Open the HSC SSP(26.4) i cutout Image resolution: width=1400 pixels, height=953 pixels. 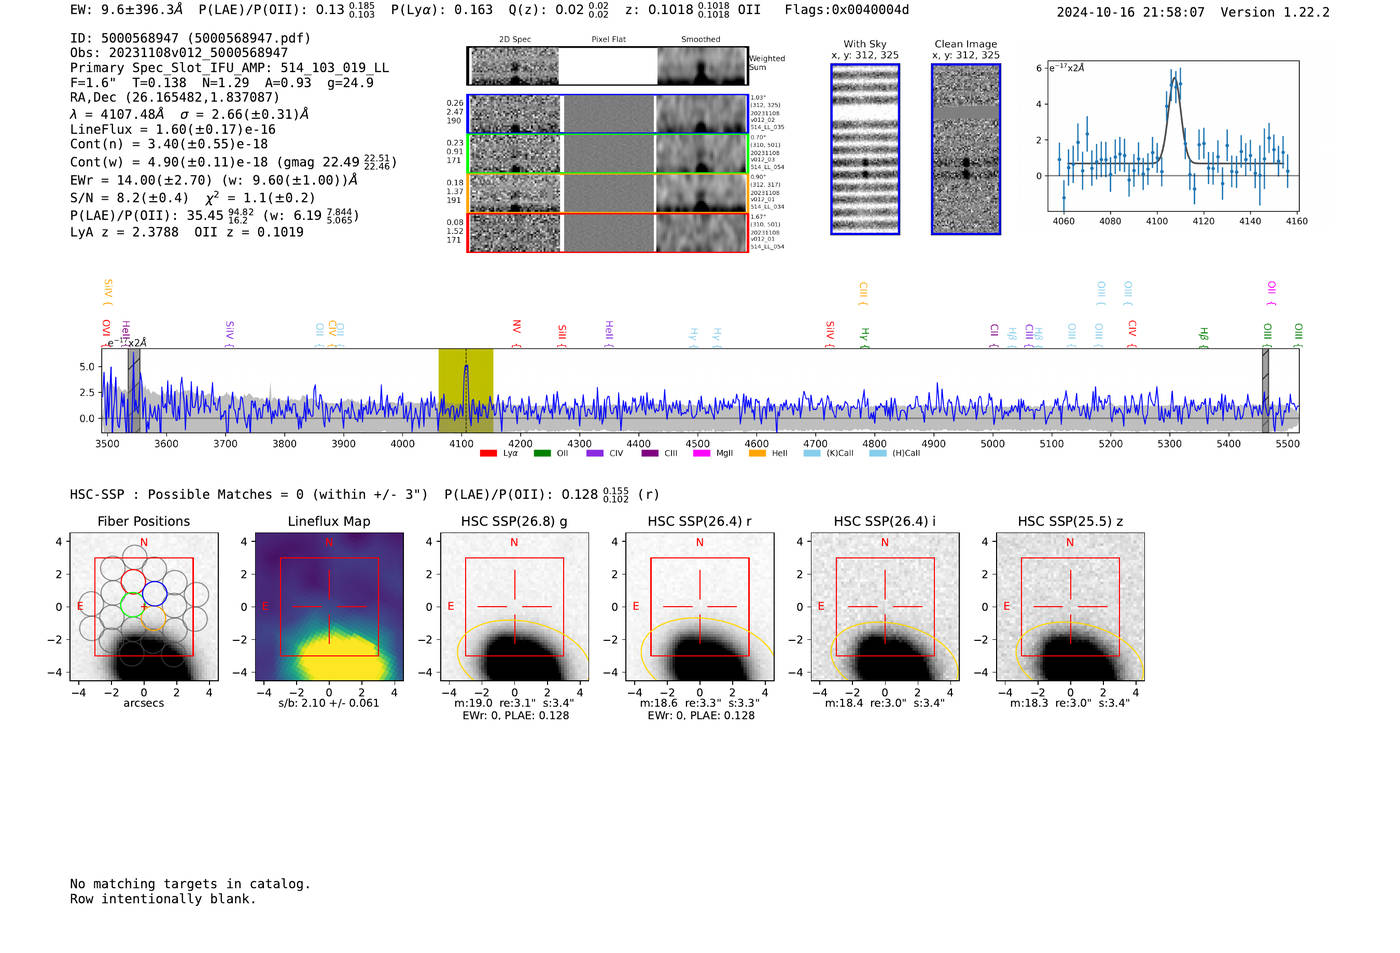point(885,607)
